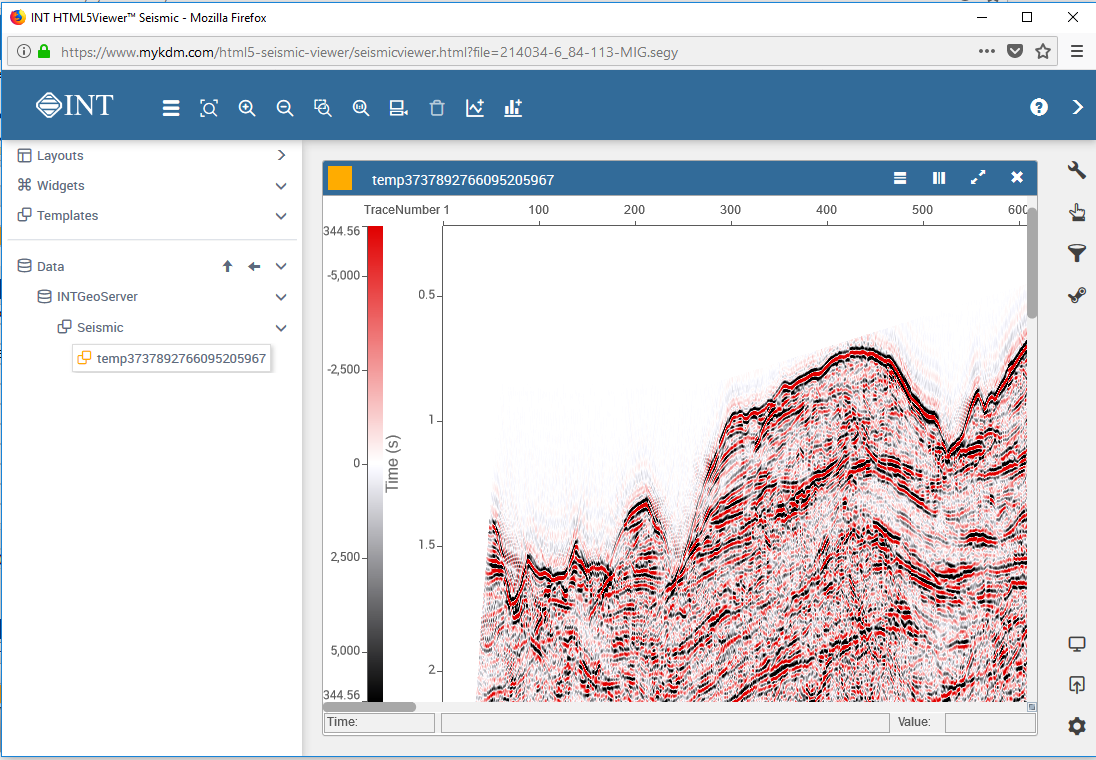Viewport: 1096px width, 760px height.
Task: Click the vertical scrollbar thumb of seismic view
Action: pyautogui.click(x=1032, y=264)
